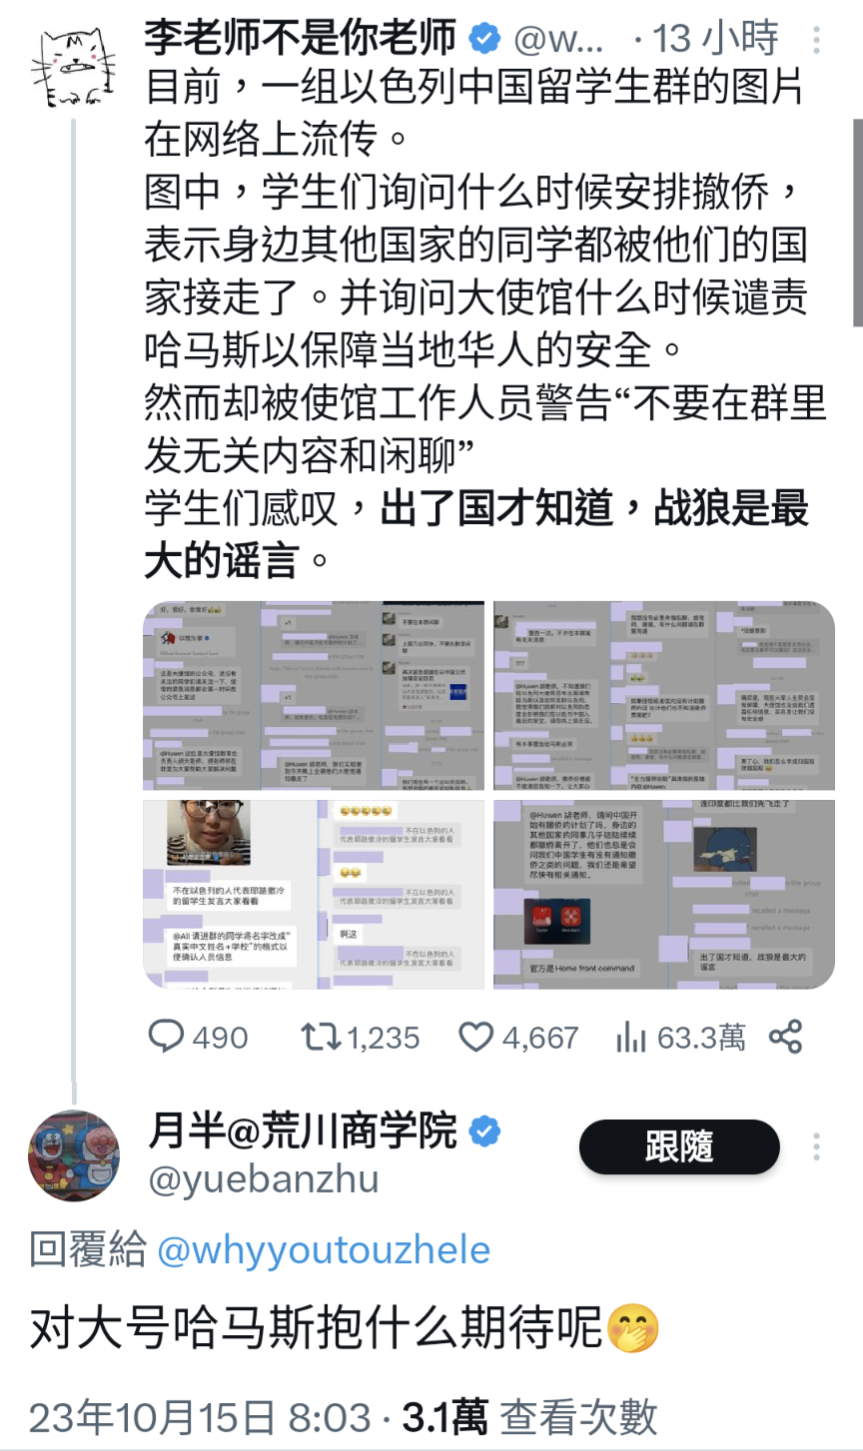Viewport: 863px width, 1451px height.
Task: Open the bottom-right chat screenshot image
Action: tap(664, 894)
